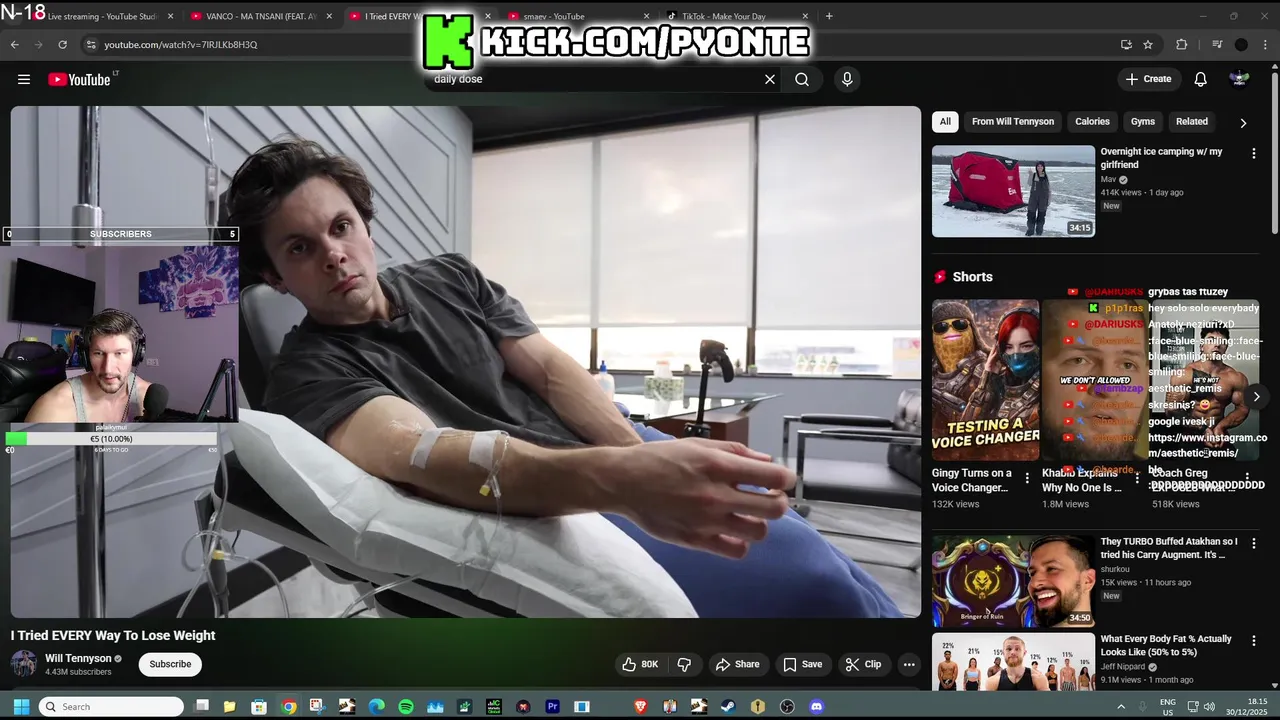This screenshot has width=1280, height=720.
Task: Click the Share button
Action: pos(737,664)
